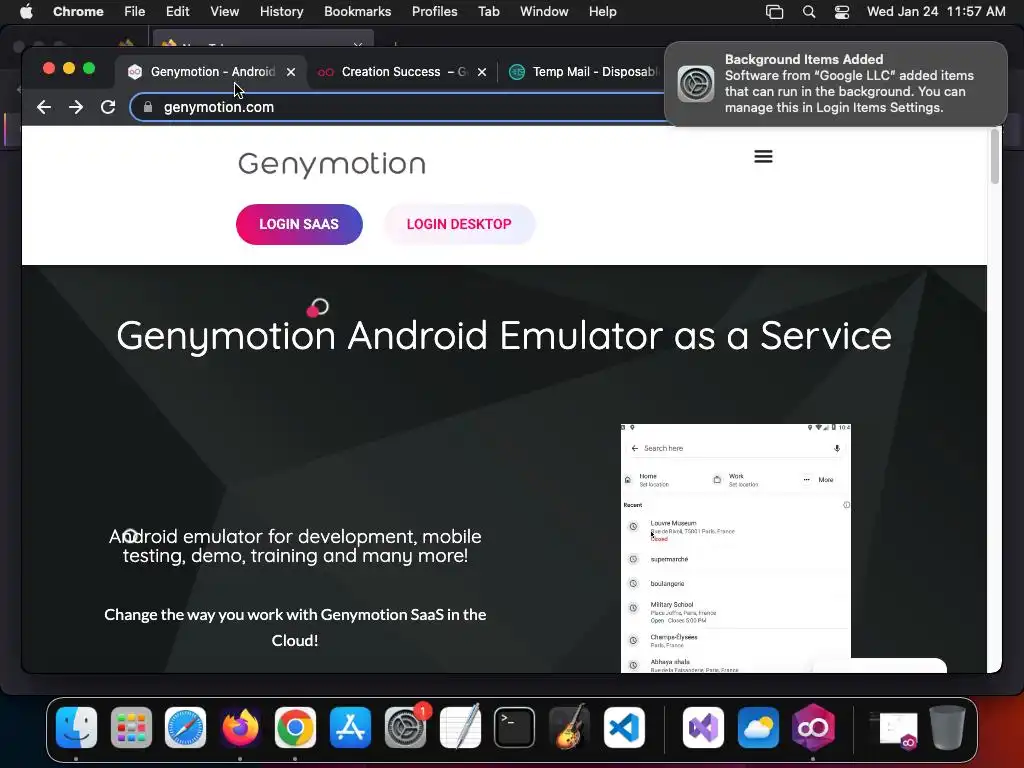Click the phone demo 'Search here' field

click(x=735, y=448)
